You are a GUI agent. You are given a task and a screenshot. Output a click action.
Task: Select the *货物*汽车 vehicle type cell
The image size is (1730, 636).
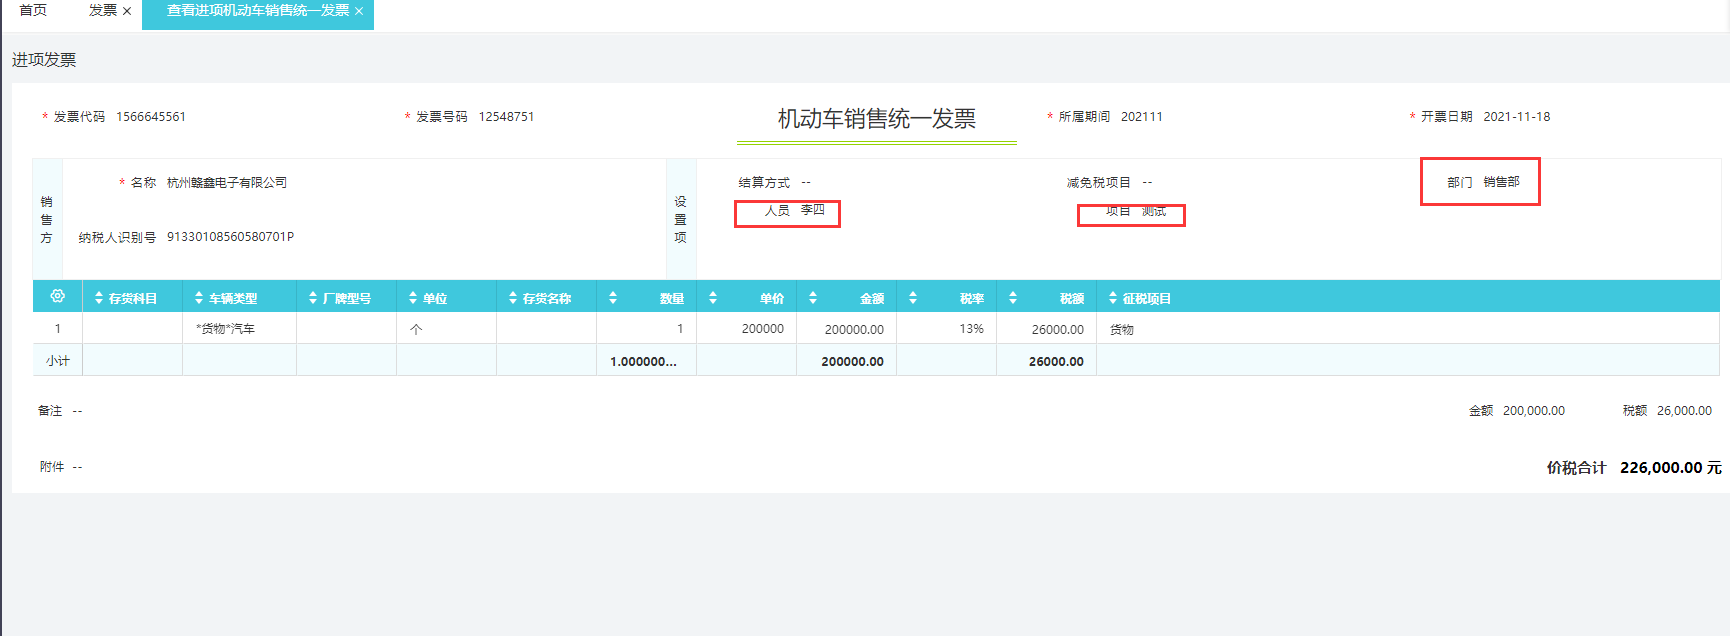[226, 329]
